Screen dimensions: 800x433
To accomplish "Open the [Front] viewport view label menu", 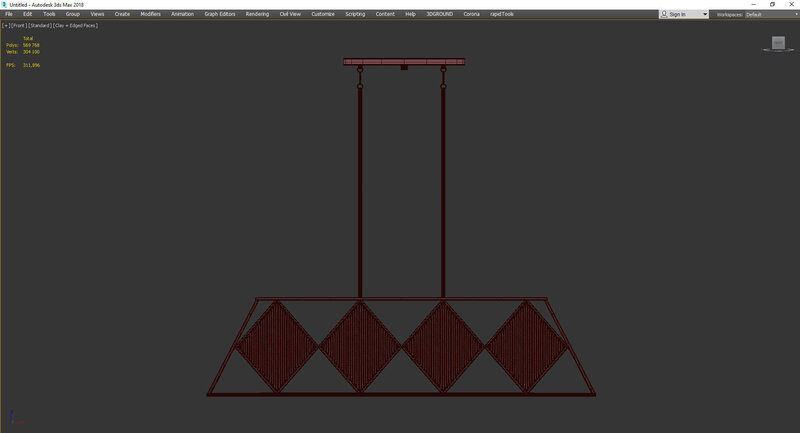I will click(x=17, y=25).
